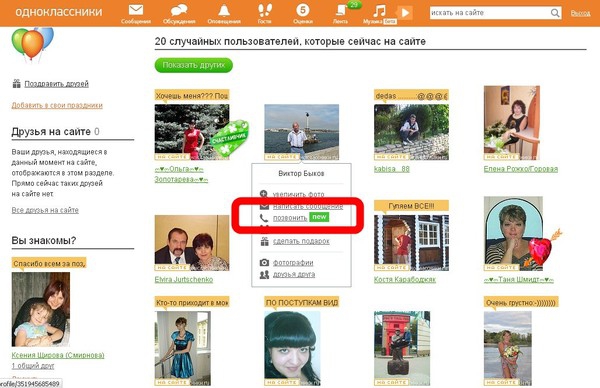Viewport: 600px width, 388px height.
Task: Open Елена Рожко/Горовая's profile photo
Action: coord(512,123)
